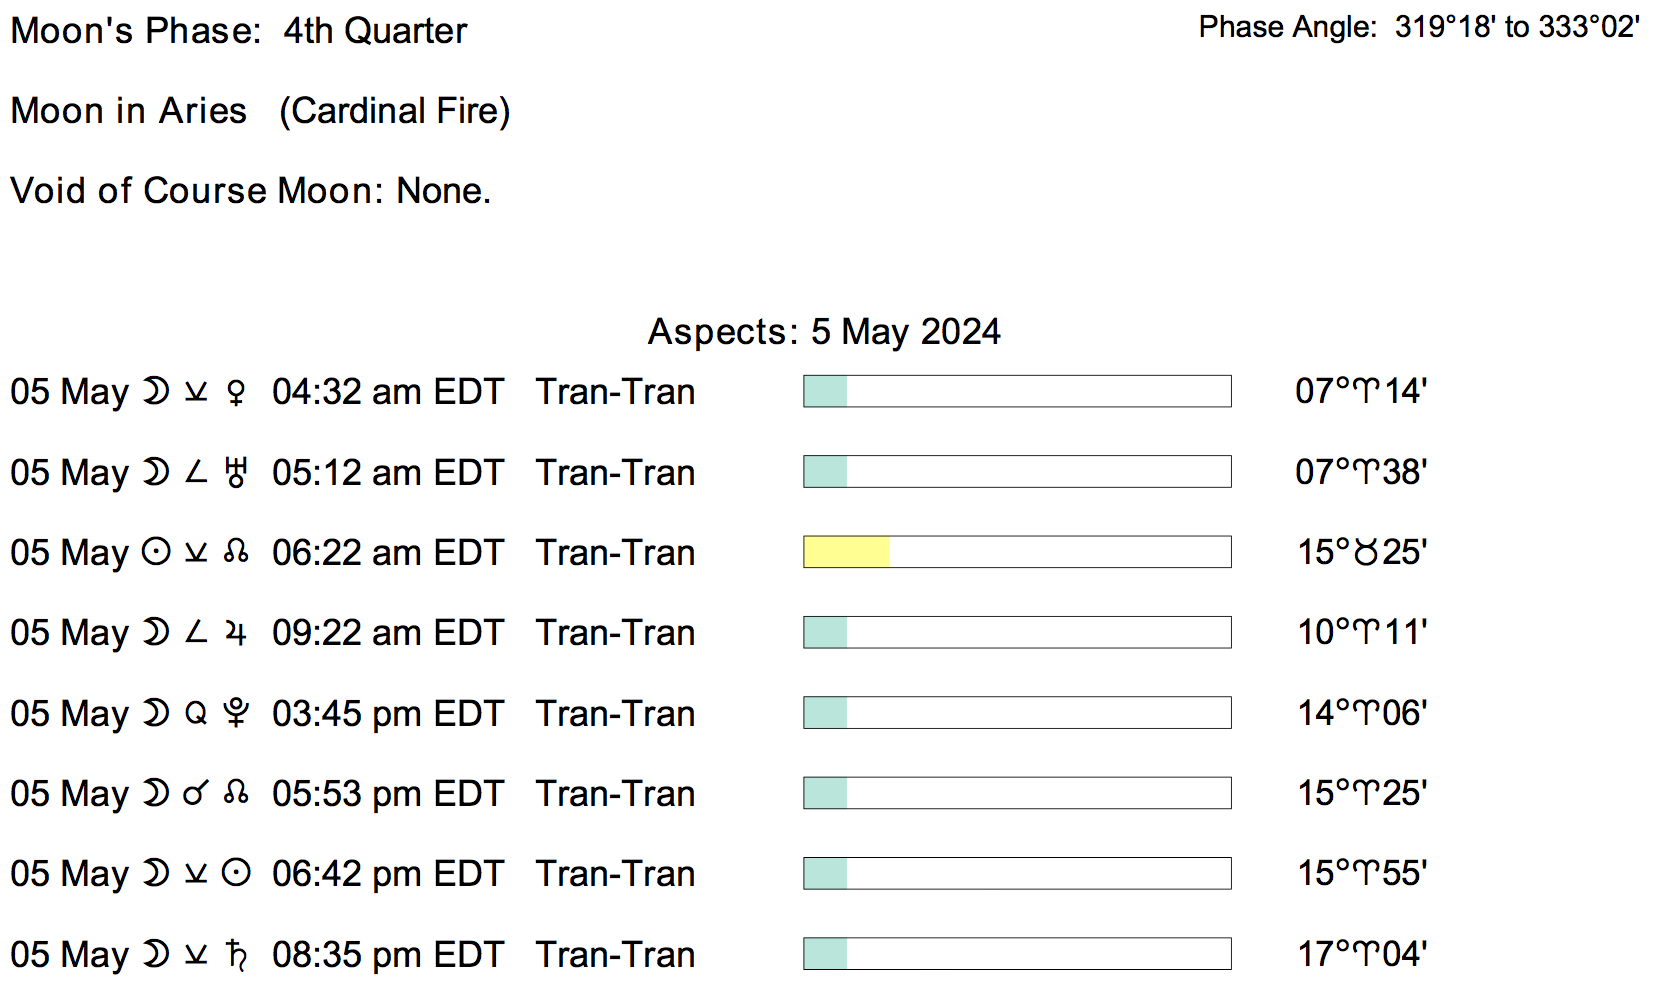Click the 17° Aries 04' position value

1362,954
